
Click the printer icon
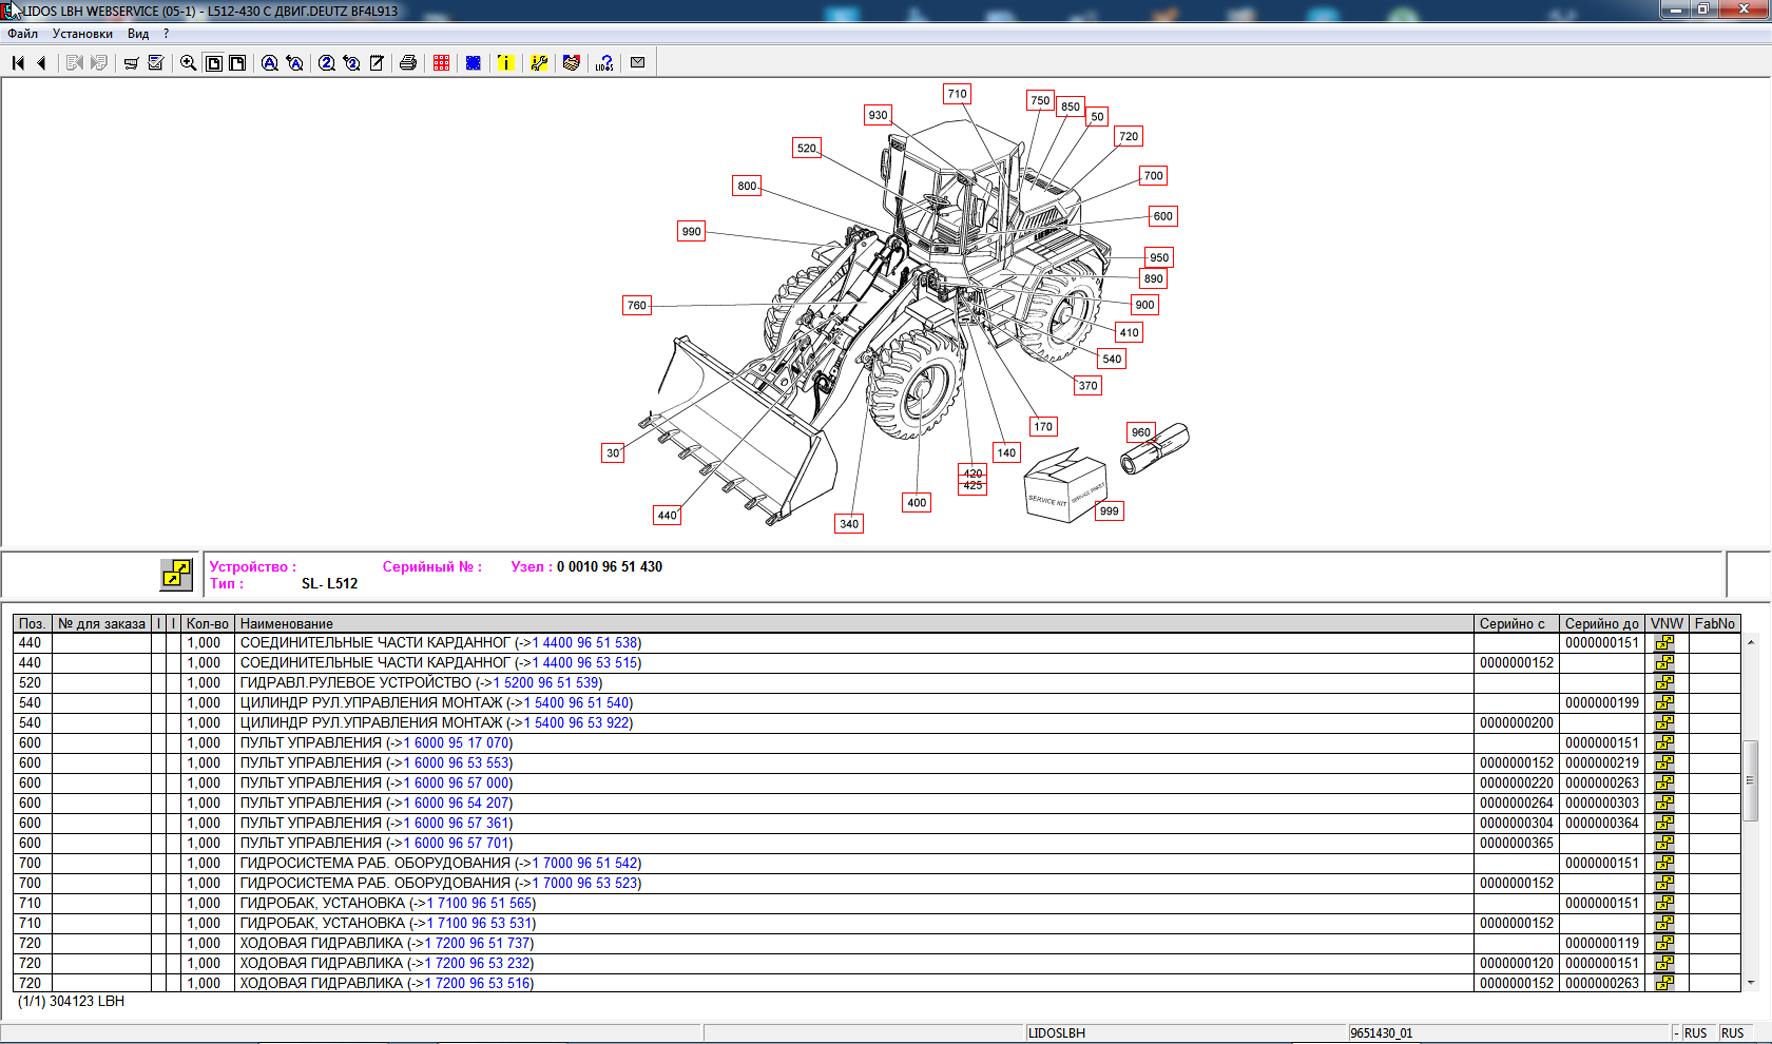pyautogui.click(x=408, y=63)
